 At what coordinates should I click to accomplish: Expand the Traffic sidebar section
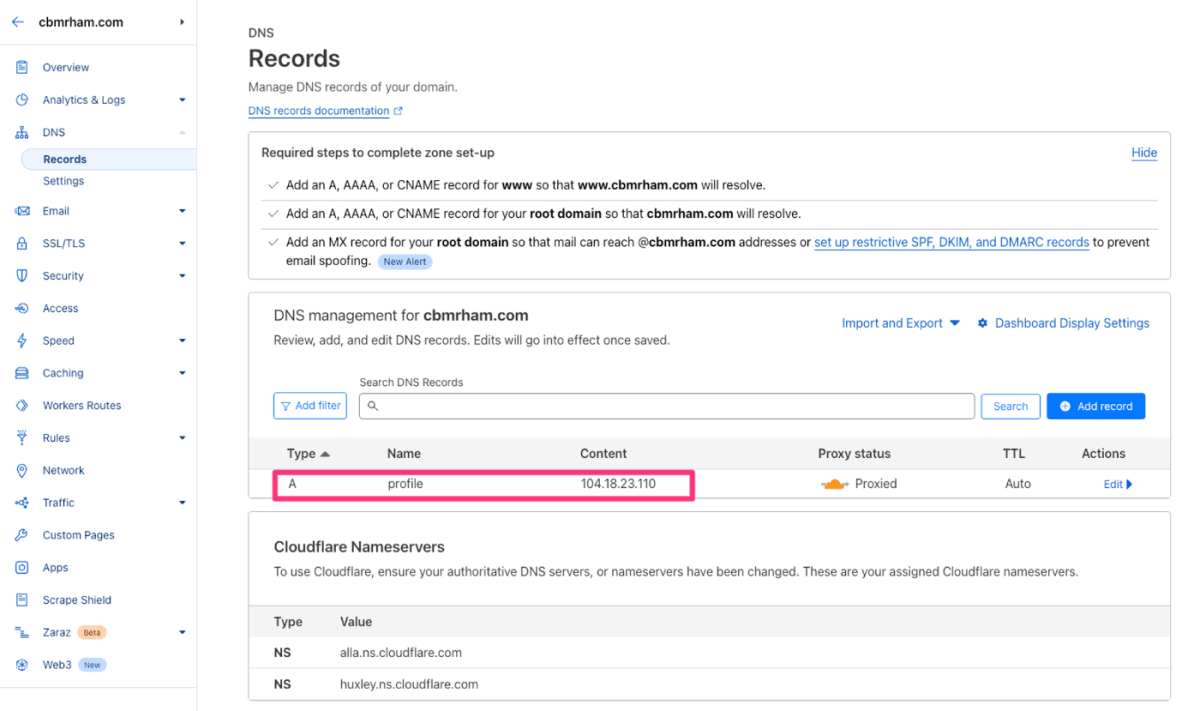pos(182,503)
